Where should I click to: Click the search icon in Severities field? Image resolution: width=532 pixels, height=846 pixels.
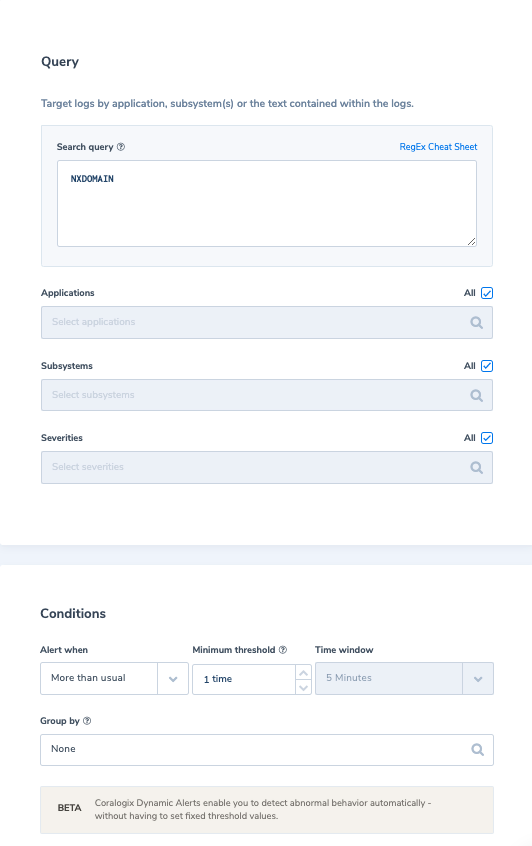[x=476, y=467]
